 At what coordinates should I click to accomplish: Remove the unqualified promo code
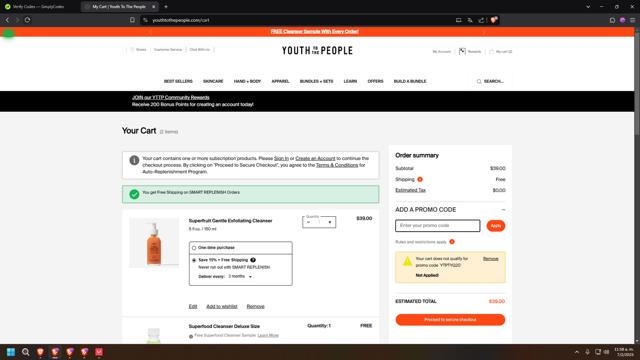(490, 259)
